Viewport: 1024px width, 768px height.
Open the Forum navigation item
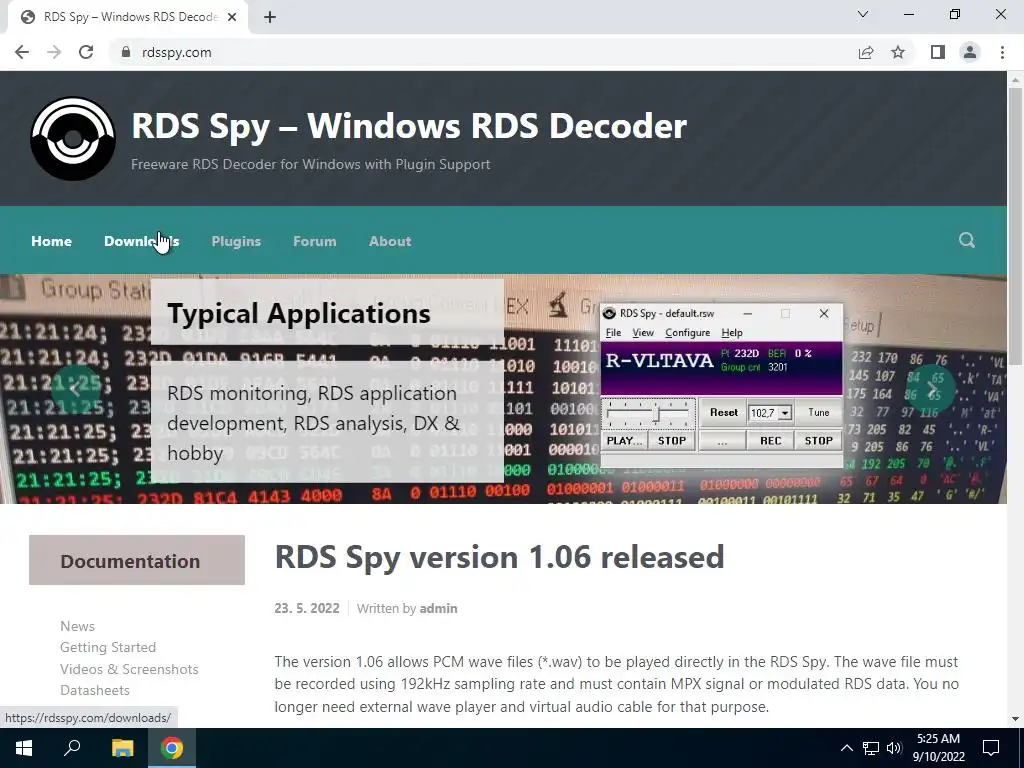tap(315, 241)
